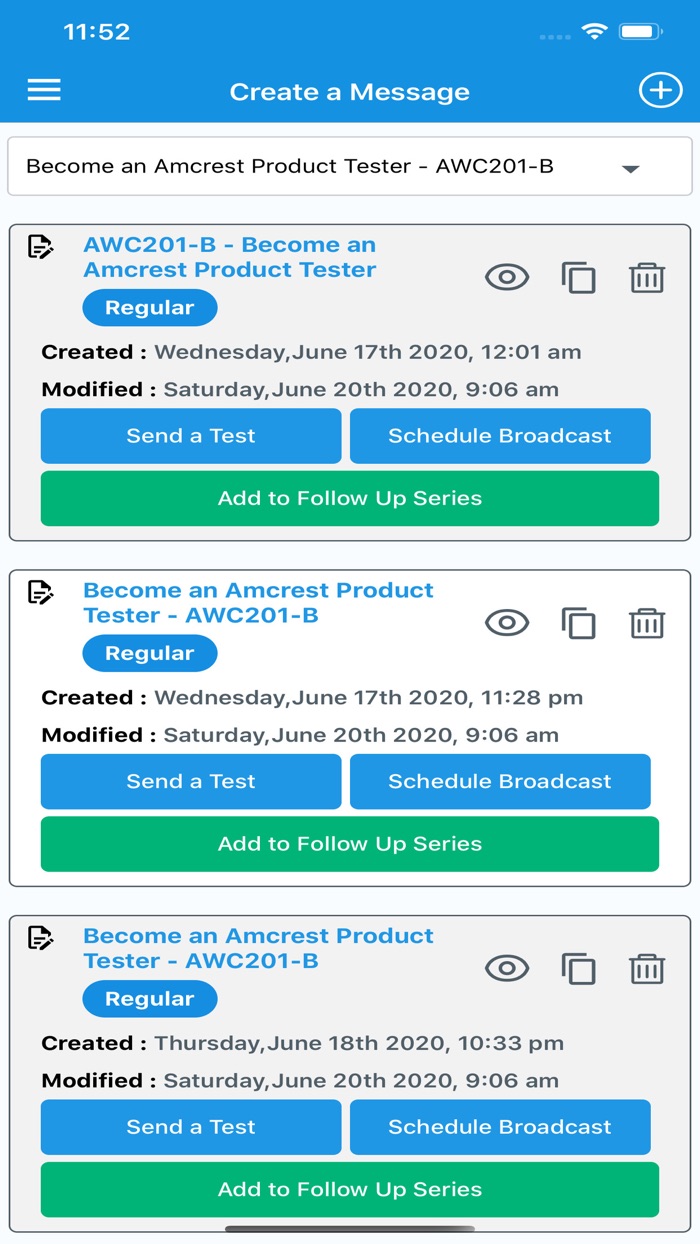Delete the message created June 18th
The width and height of the screenshot is (700, 1244).
tap(647, 969)
